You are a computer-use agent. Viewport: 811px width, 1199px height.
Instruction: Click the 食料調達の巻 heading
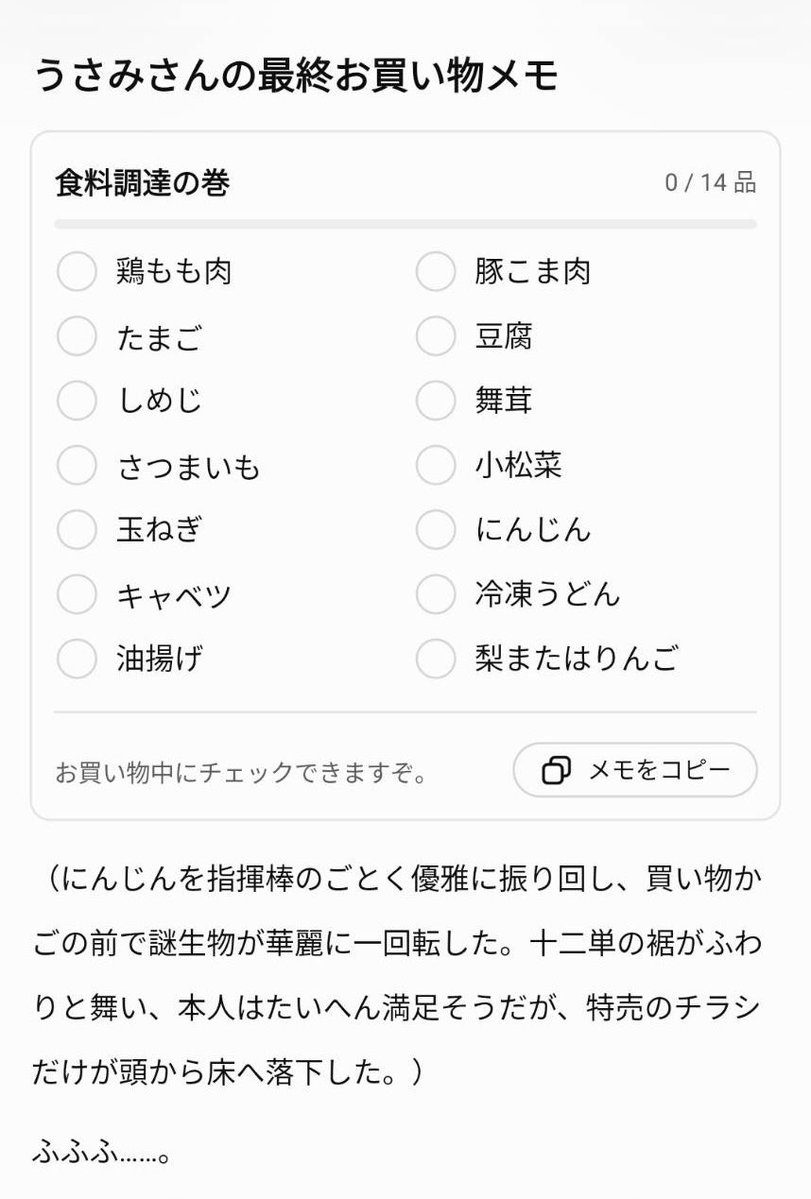(142, 183)
